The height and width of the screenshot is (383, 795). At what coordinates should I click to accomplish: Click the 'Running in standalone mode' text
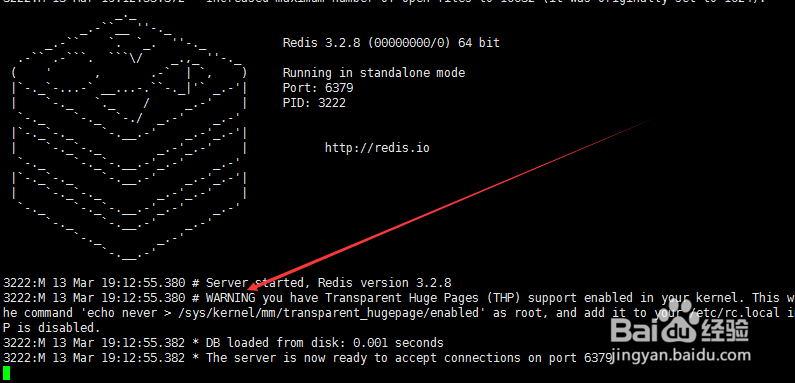coord(374,73)
